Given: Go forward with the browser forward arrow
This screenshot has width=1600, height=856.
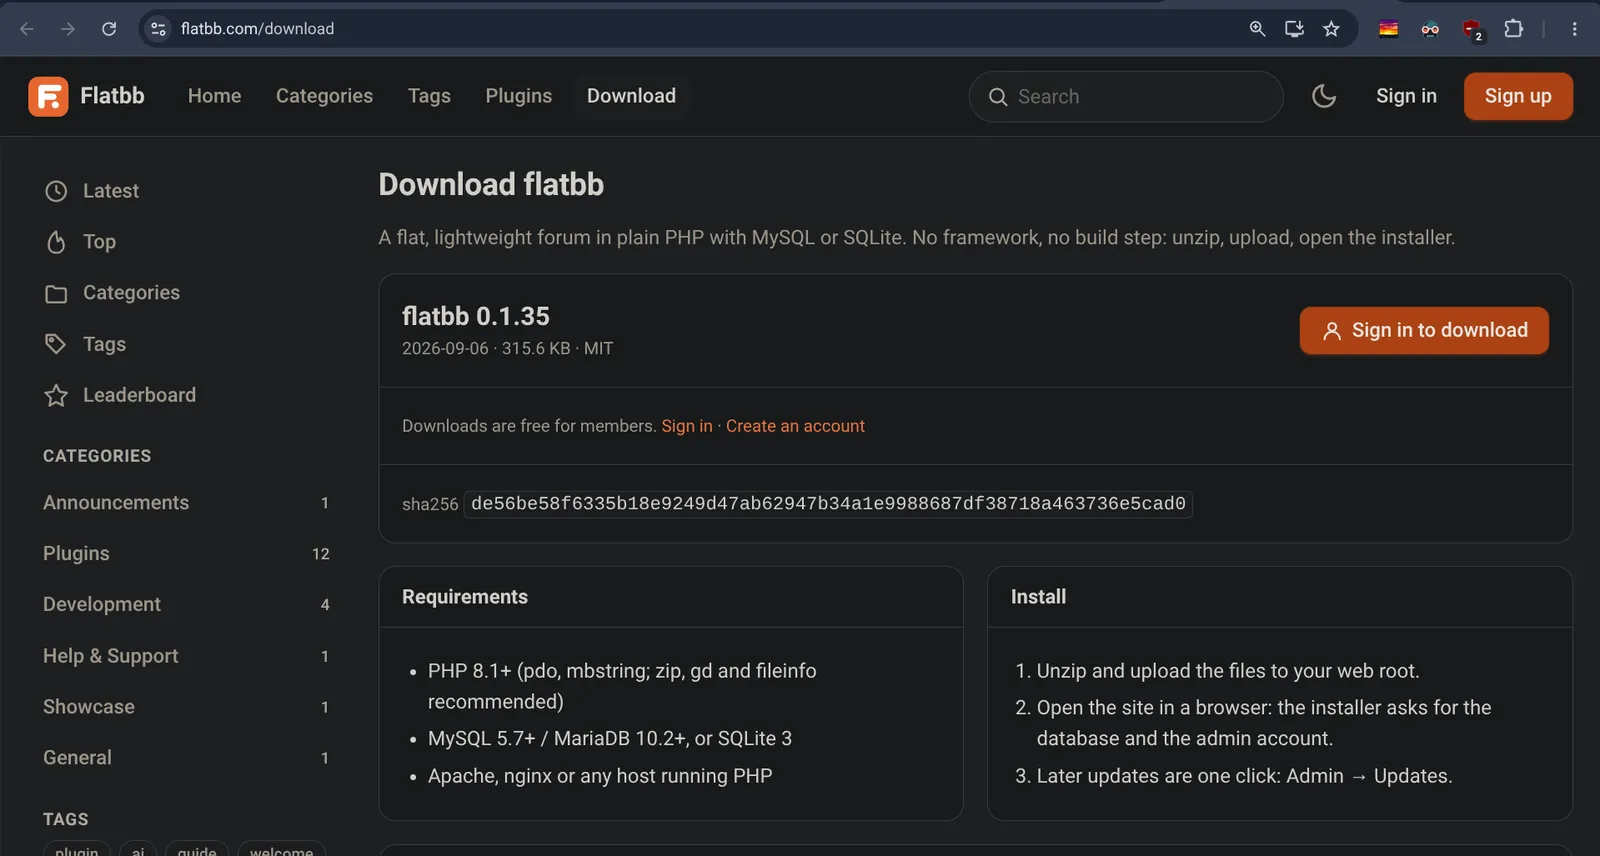Looking at the screenshot, I should [x=68, y=29].
